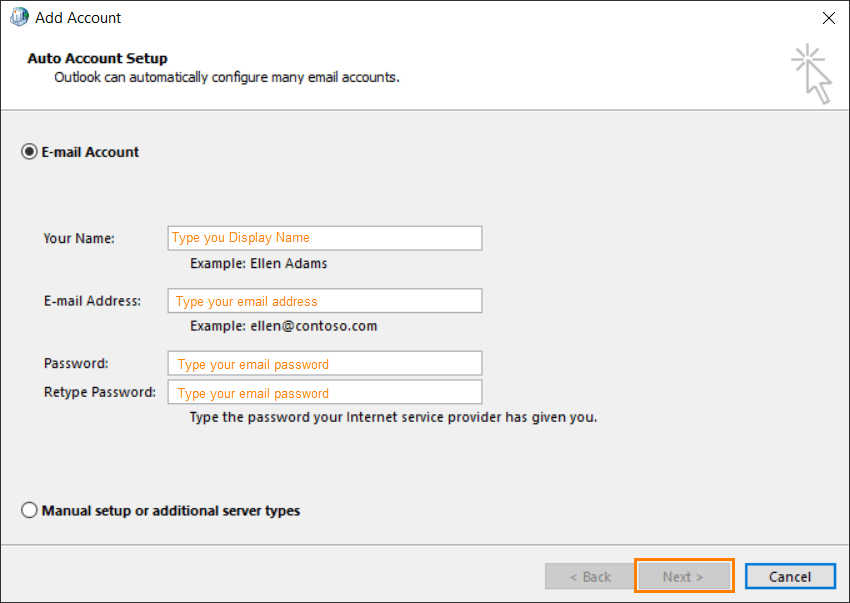Image resolution: width=850 pixels, height=603 pixels.
Task: Click the Password entry field
Action: 324,363
